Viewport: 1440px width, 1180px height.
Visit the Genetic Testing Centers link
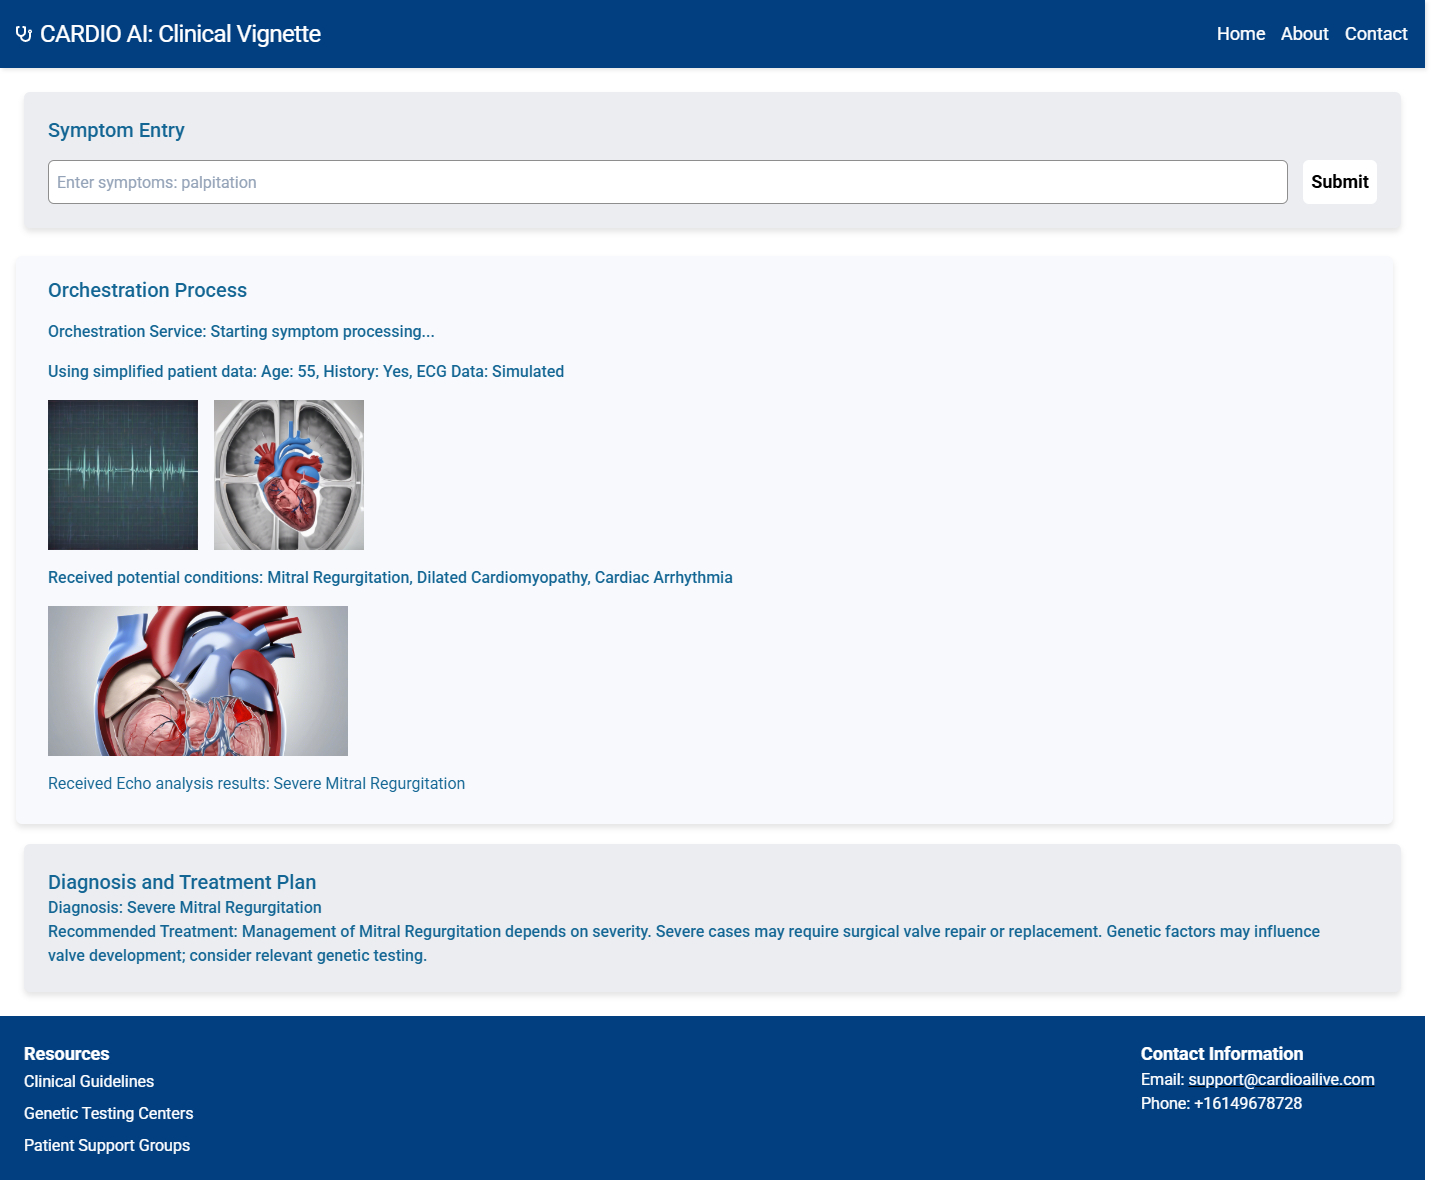[x=109, y=1113]
